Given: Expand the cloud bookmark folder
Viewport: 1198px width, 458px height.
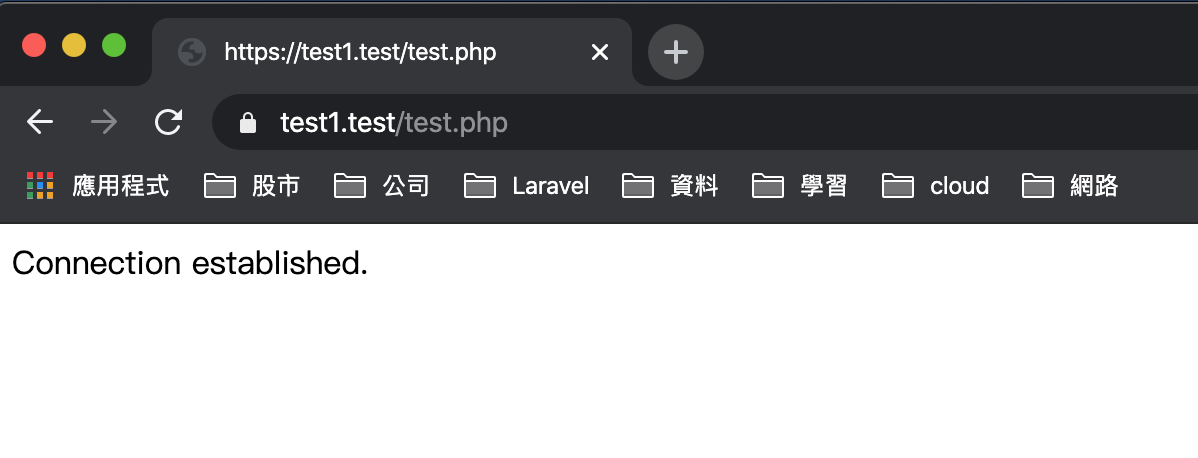Looking at the screenshot, I should [936, 186].
